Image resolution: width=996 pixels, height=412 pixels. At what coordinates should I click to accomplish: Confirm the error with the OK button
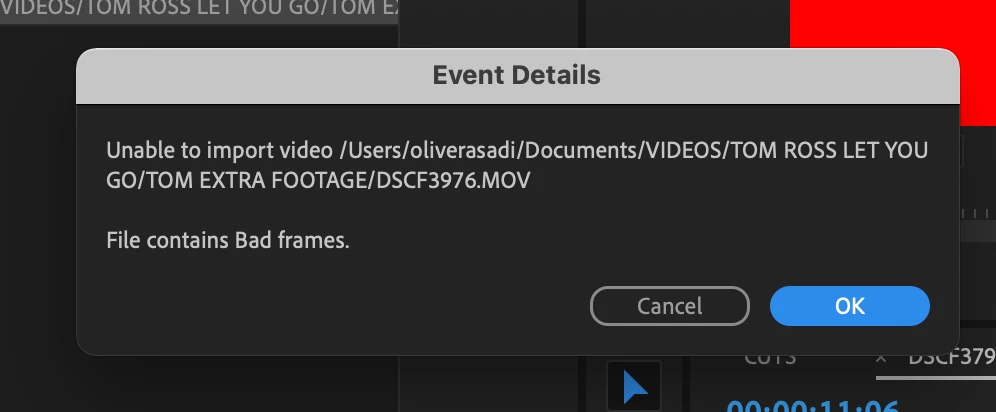tap(849, 306)
